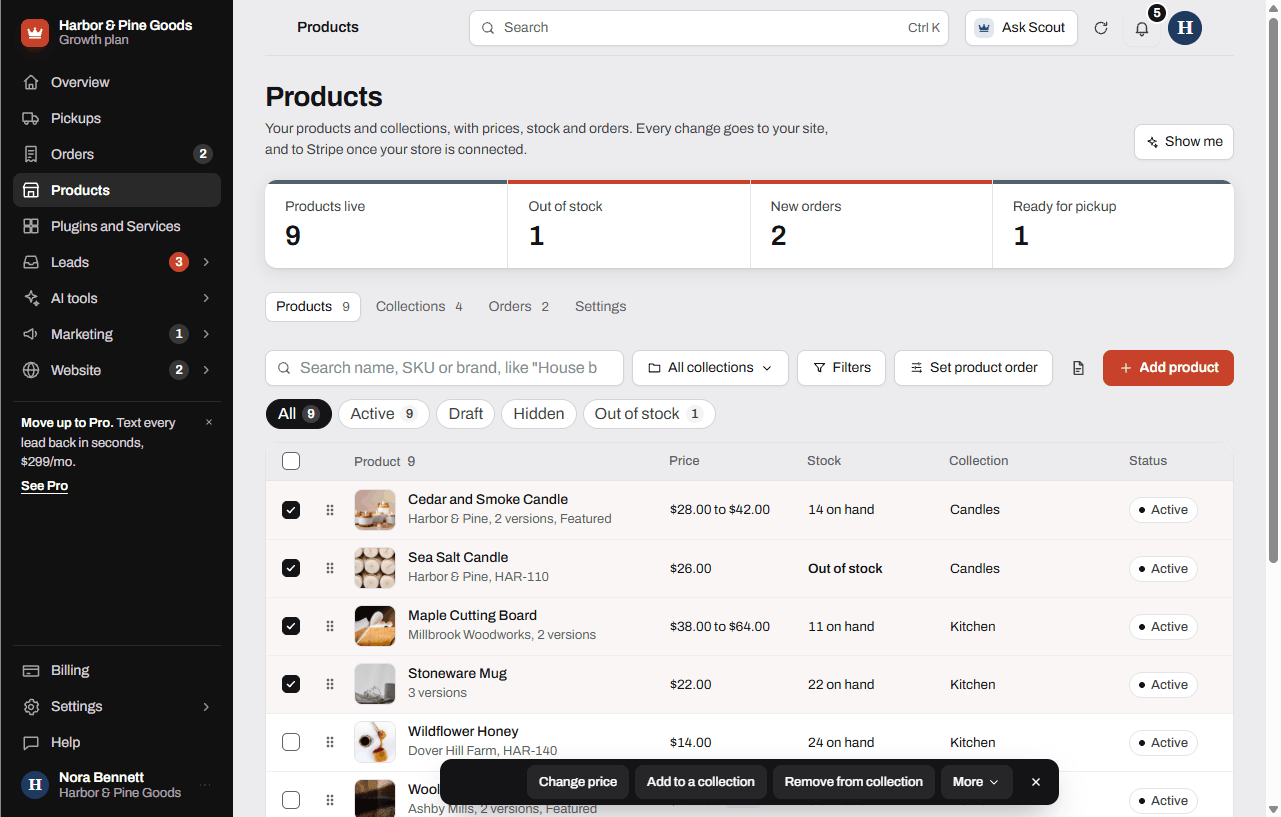The image size is (1281, 817).
Task: Toggle the select-all products checkbox
Action: 291,461
